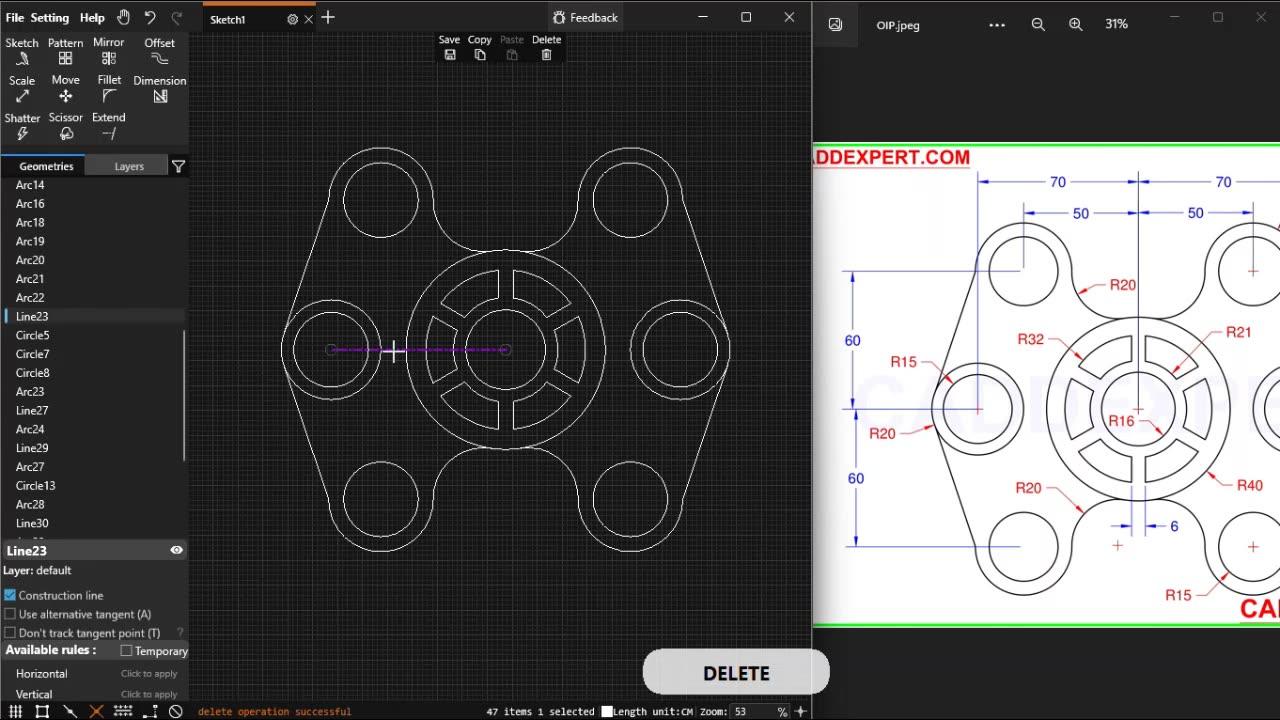The height and width of the screenshot is (720, 1280).
Task: Check the Temporary rules checkbox
Action: [x=126, y=651]
